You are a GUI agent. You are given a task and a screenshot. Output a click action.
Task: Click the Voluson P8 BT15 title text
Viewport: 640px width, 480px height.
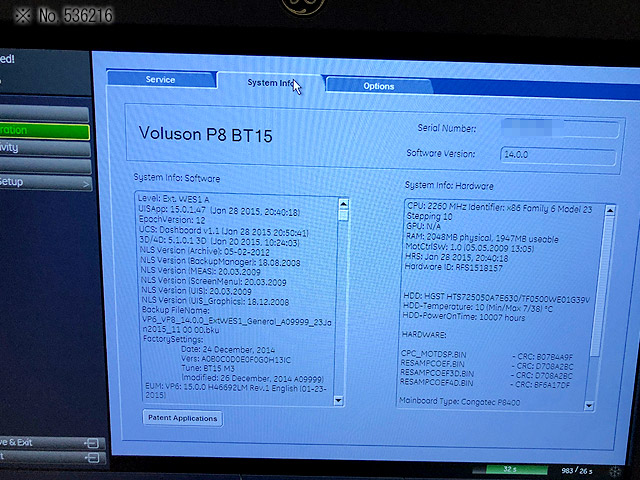(x=205, y=134)
